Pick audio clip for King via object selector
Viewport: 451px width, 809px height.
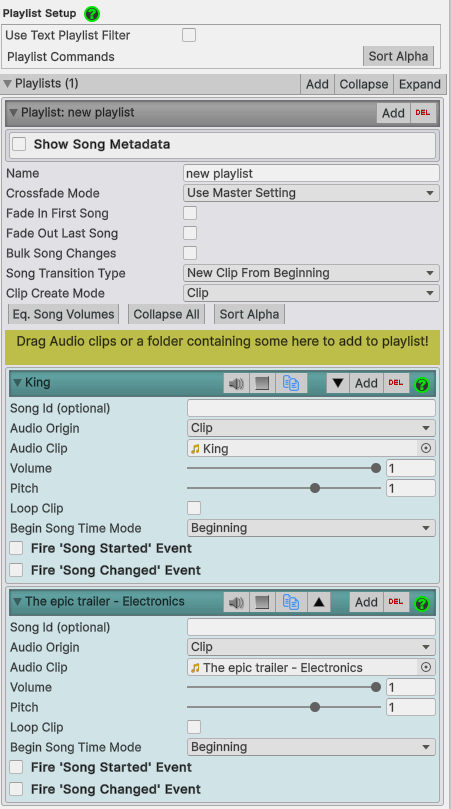pos(426,448)
